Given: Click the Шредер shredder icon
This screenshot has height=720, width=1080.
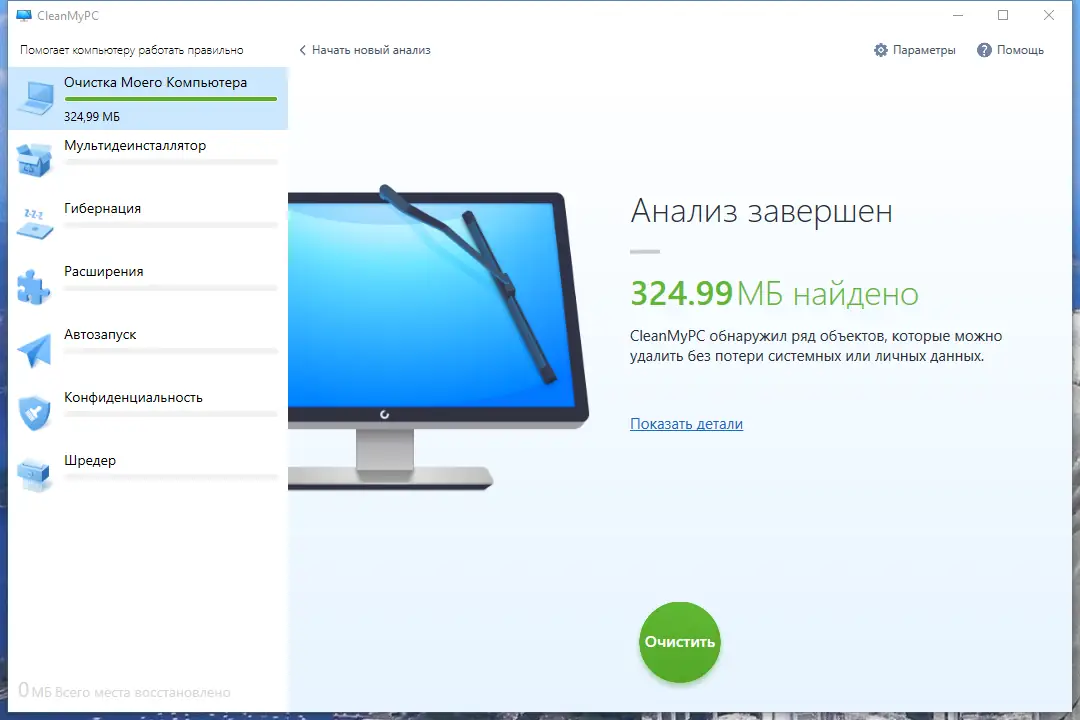Looking at the screenshot, I should (x=34, y=475).
